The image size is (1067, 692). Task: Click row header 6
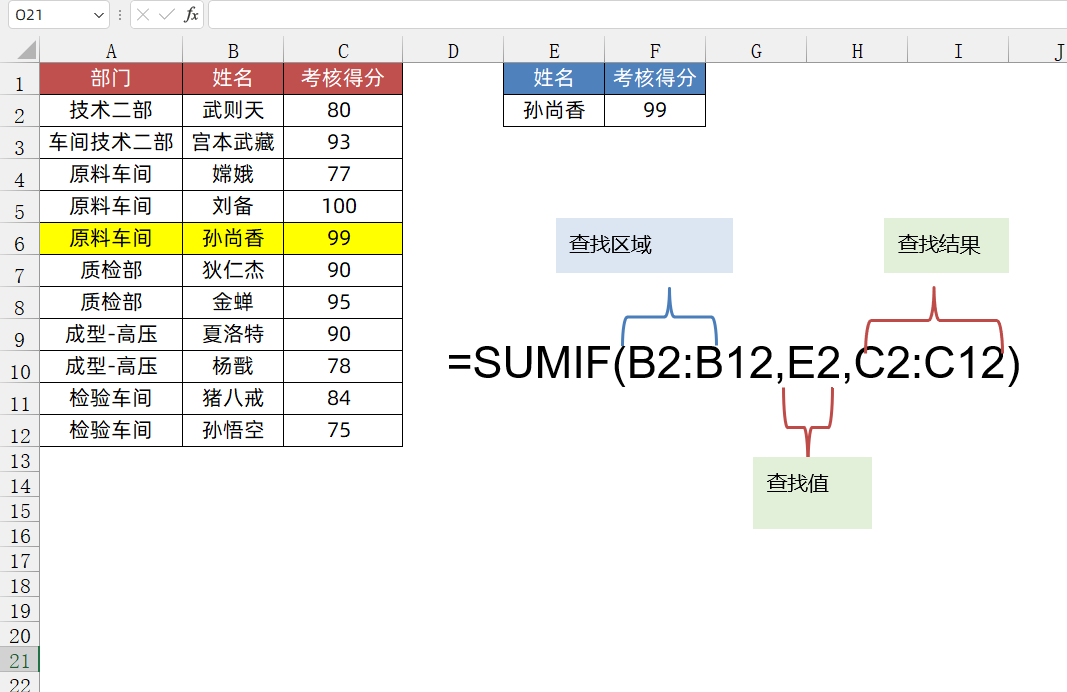pyautogui.click(x=19, y=240)
